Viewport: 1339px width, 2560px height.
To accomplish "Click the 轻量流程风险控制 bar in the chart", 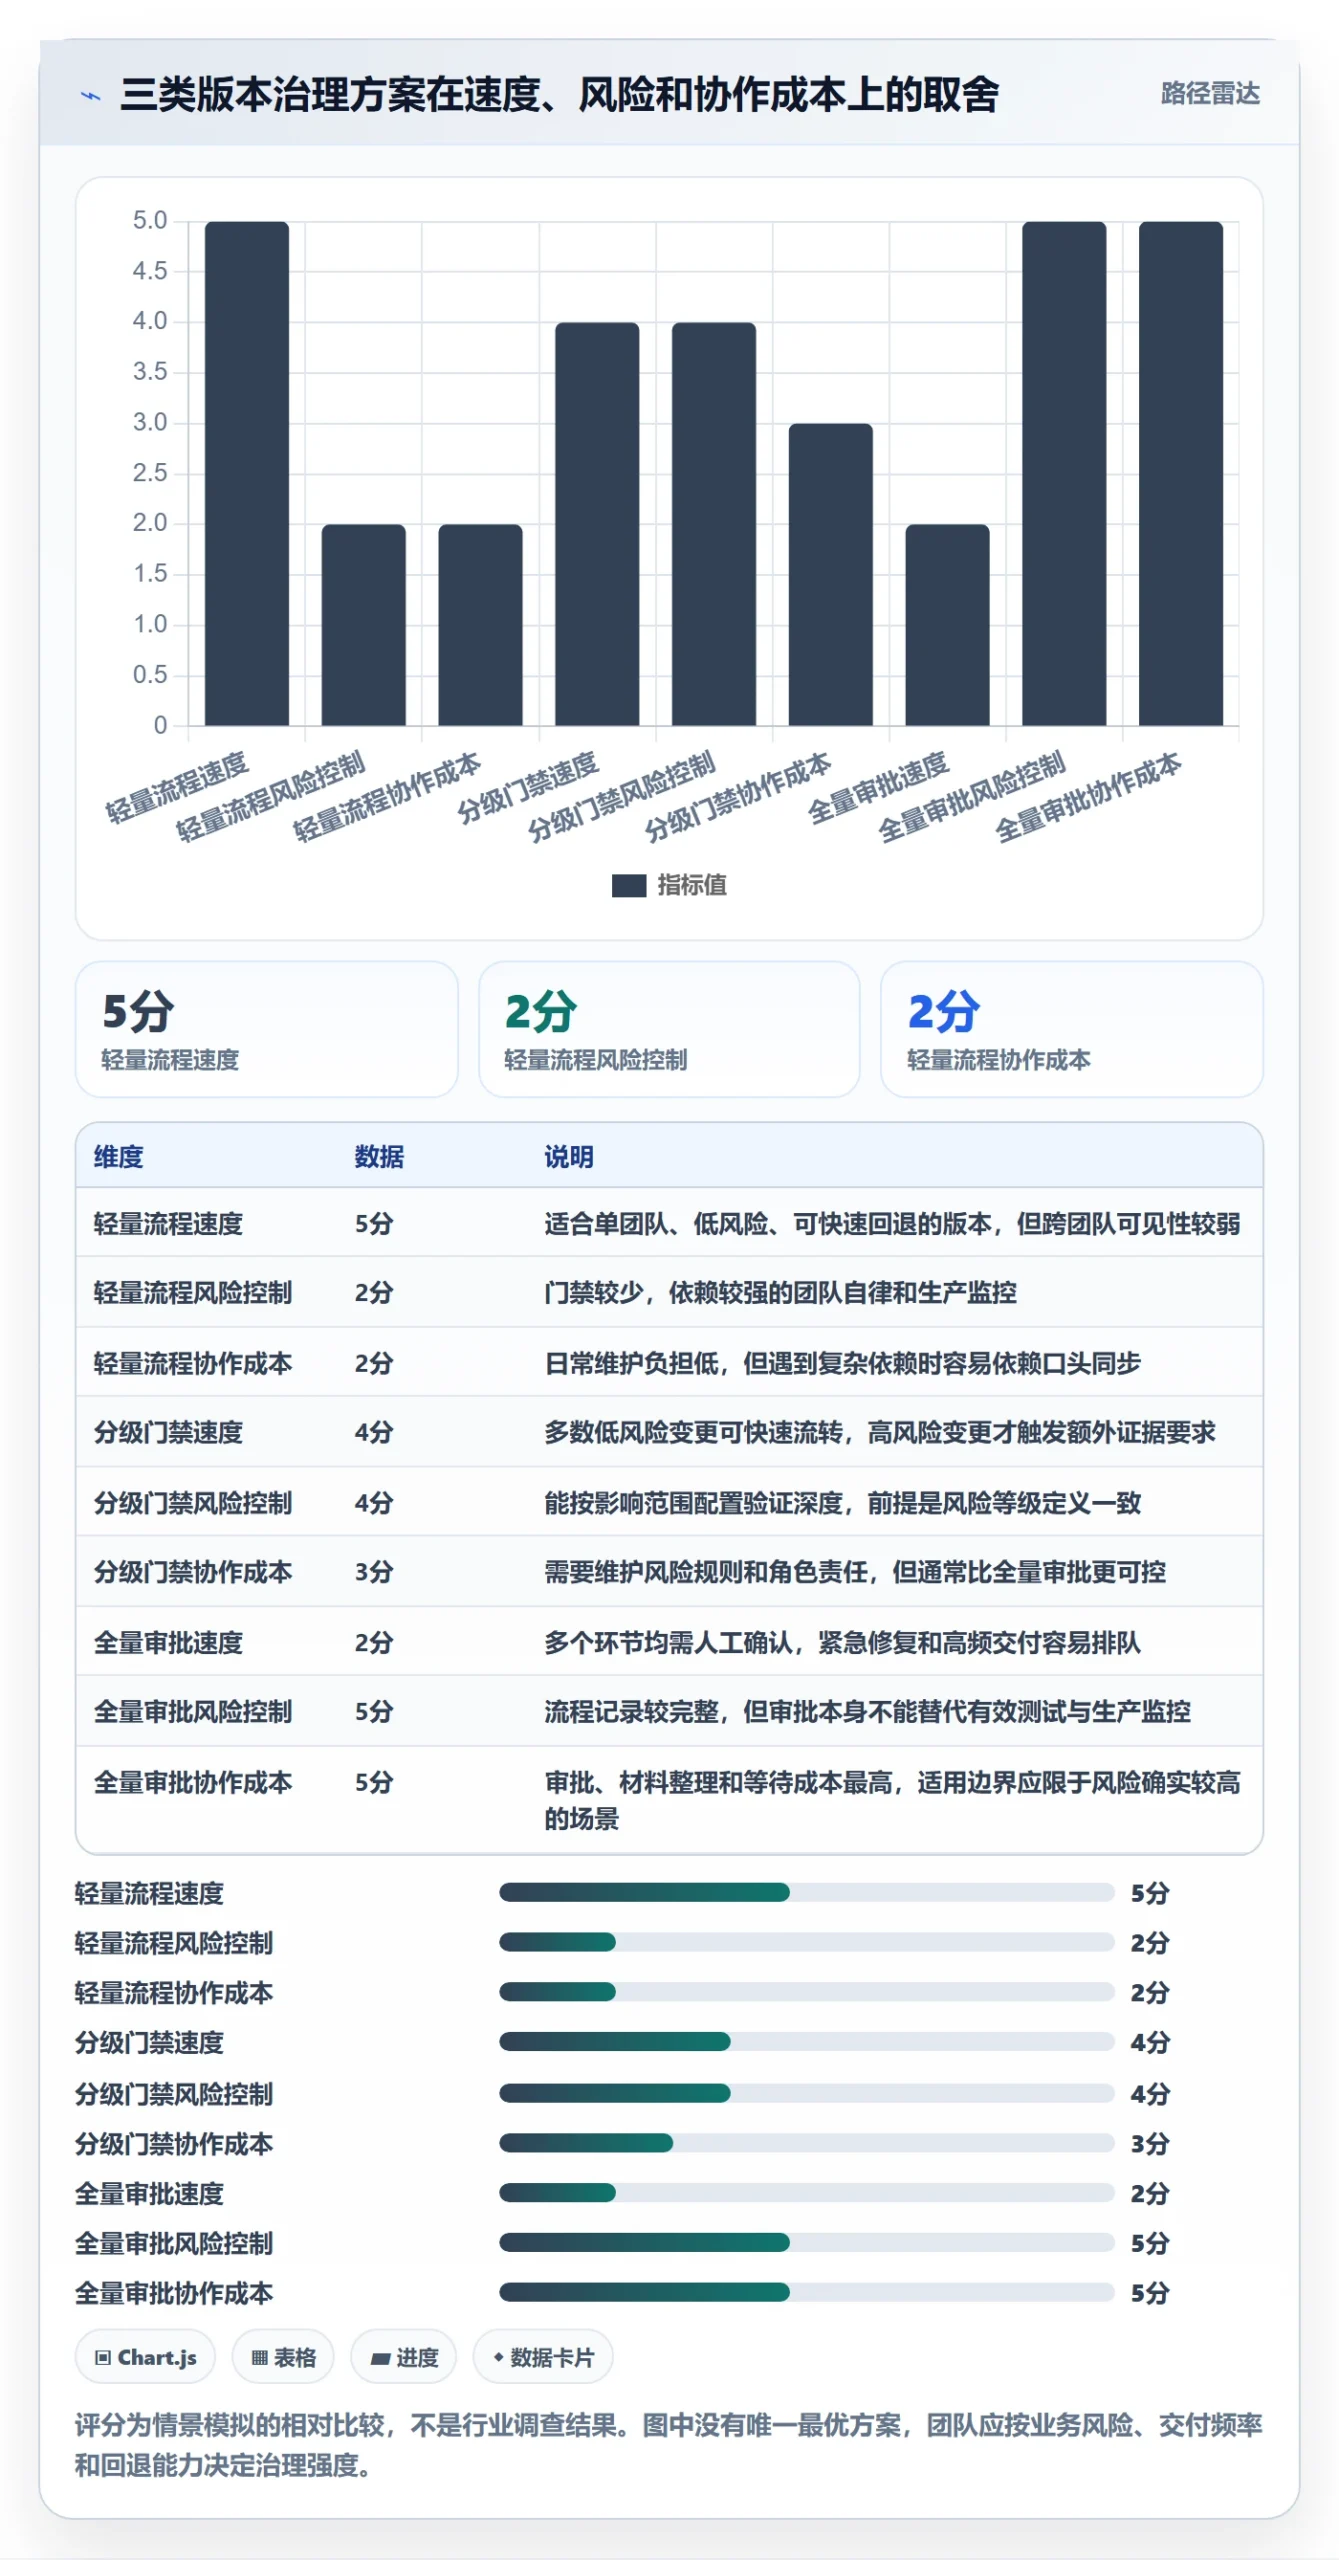I will pyautogui.click(x=364, y=625).
